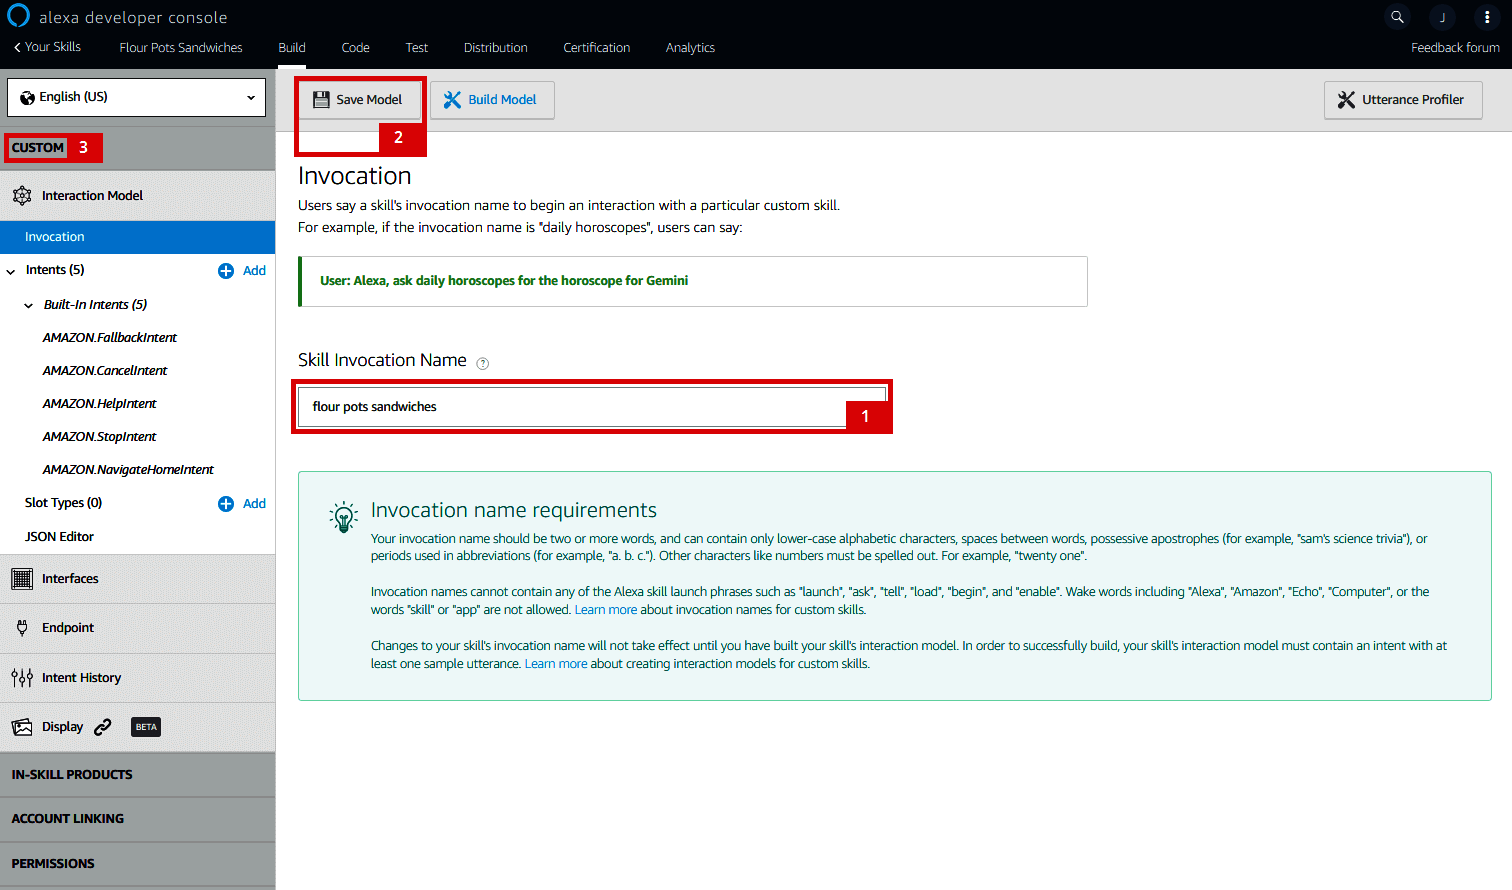Open the vertical three-dot options menu
The height and width of the screenshot is (890, 1512).
click(x=1487, y=17)
